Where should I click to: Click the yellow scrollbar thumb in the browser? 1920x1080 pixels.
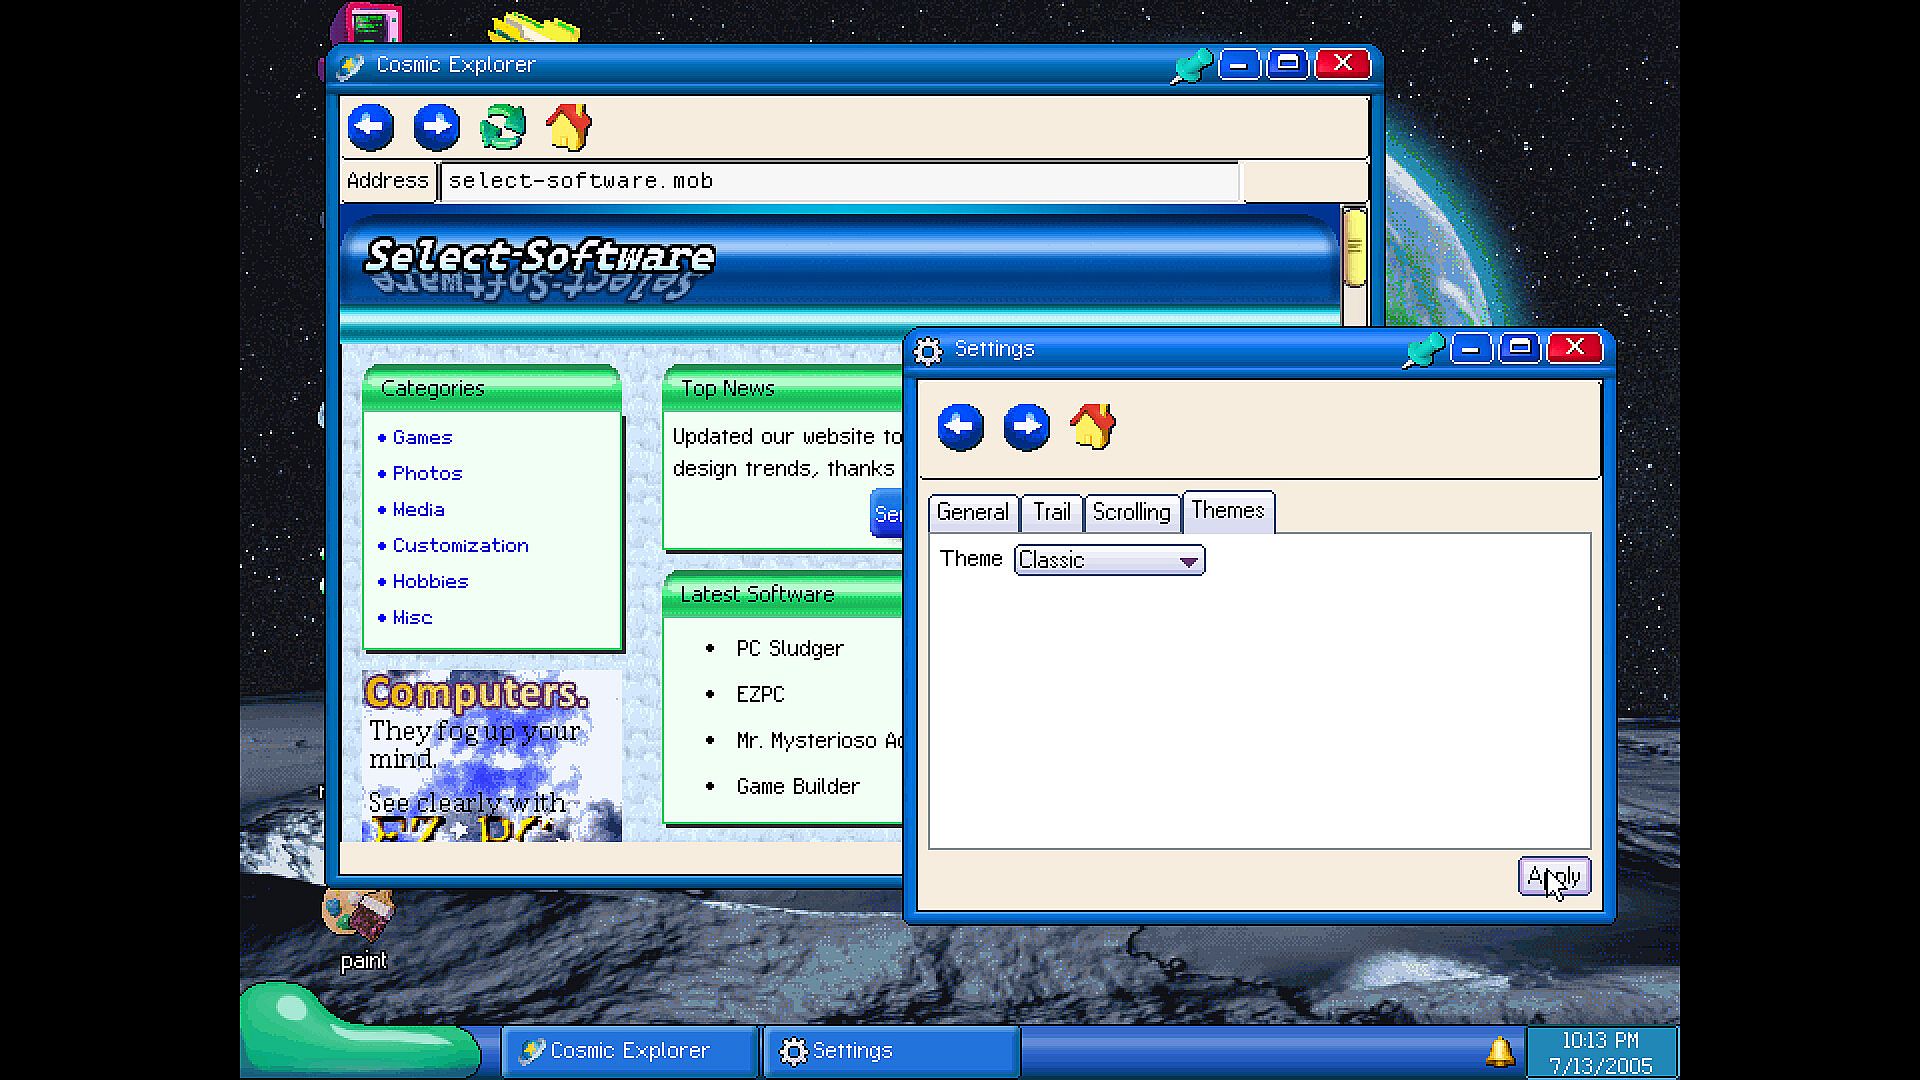pos(1354,247)
